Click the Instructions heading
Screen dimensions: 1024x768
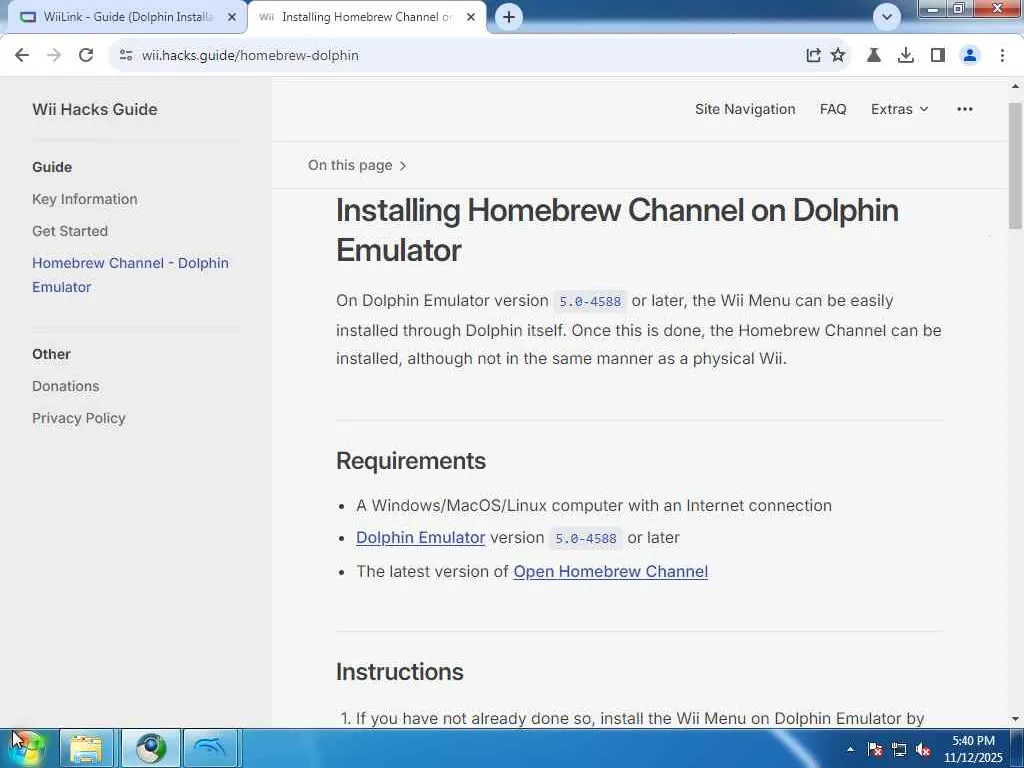400,672
